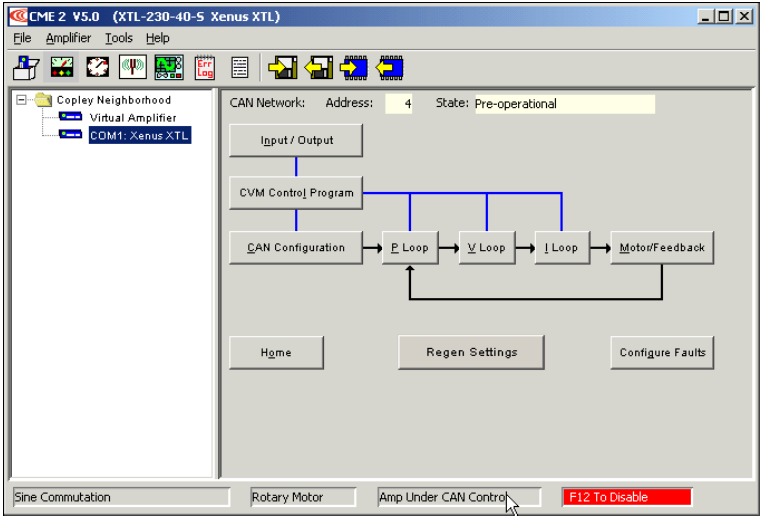Open the Error Log icon
This screenshot has height=518, width=763.
coord(205,67)
